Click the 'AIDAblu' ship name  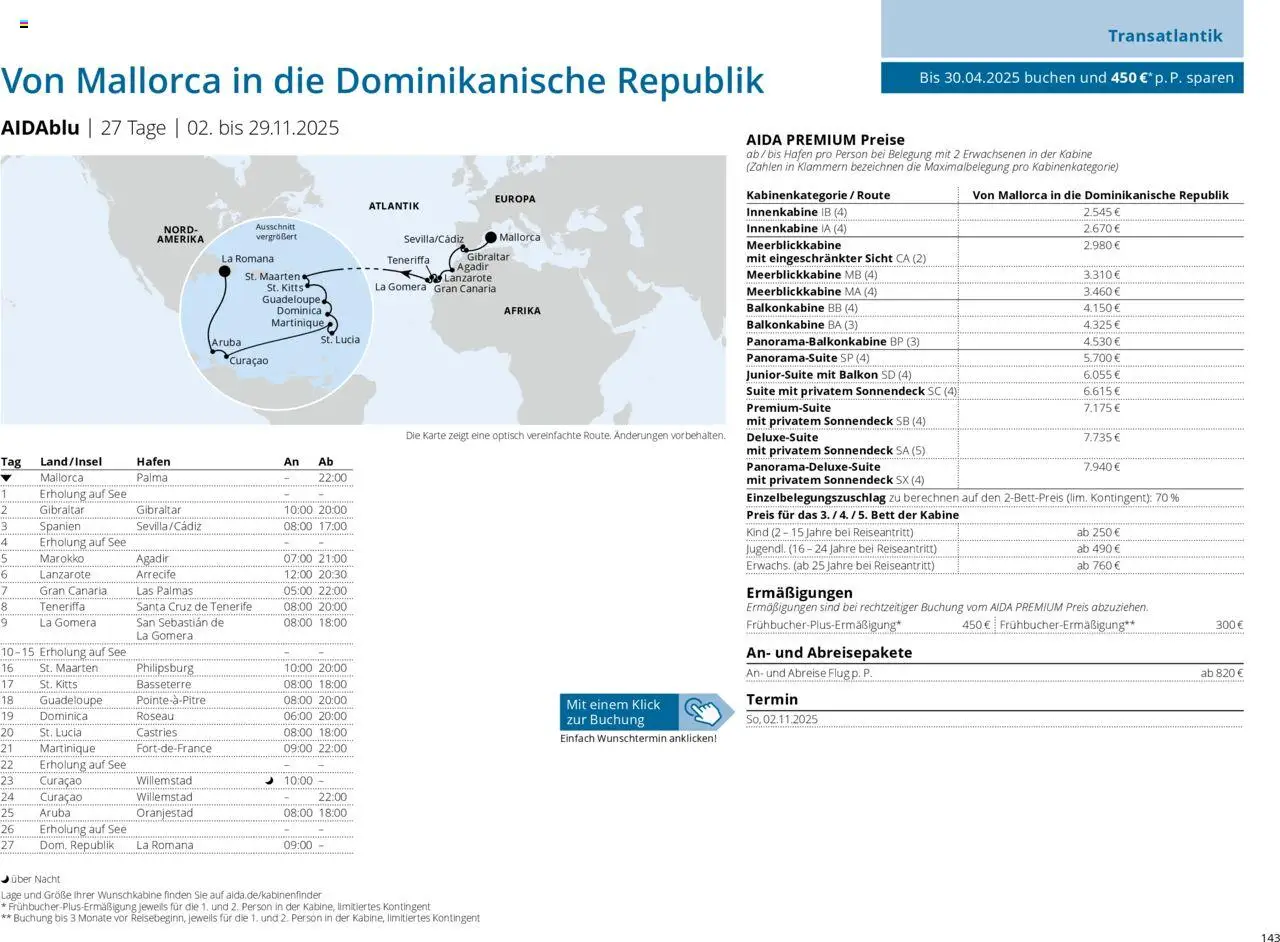40,128
